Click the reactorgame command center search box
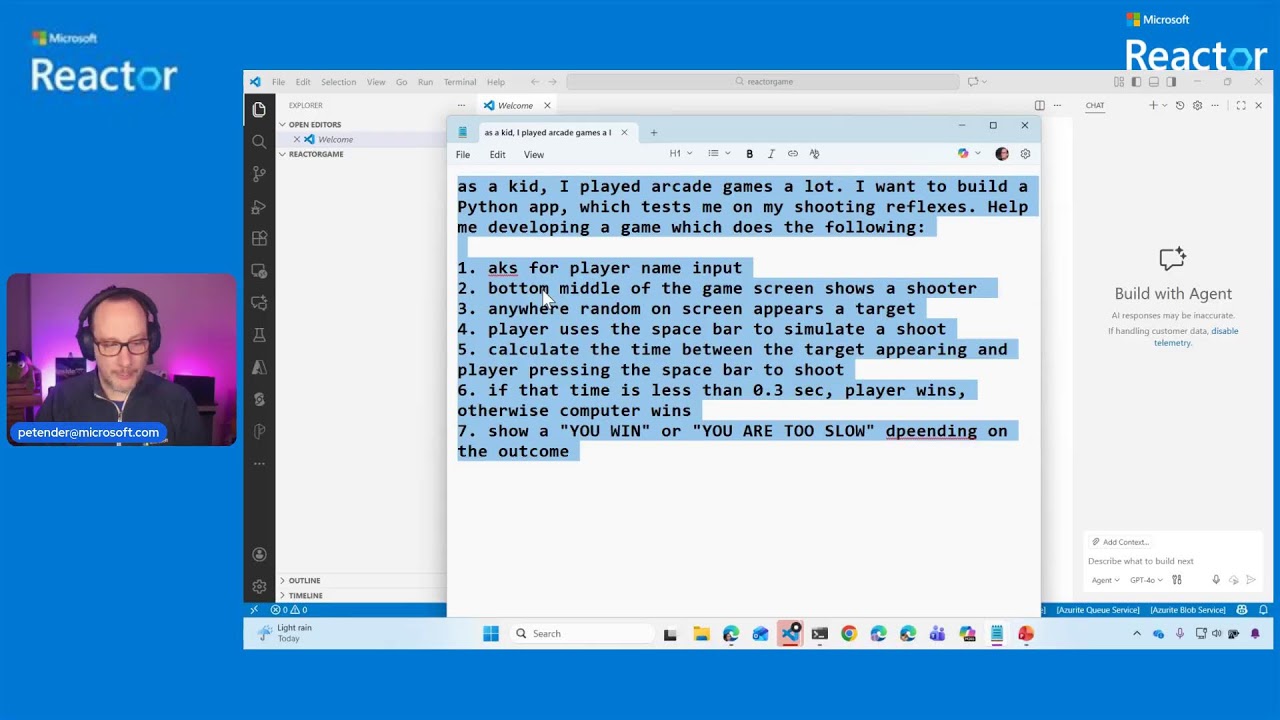 762,82
